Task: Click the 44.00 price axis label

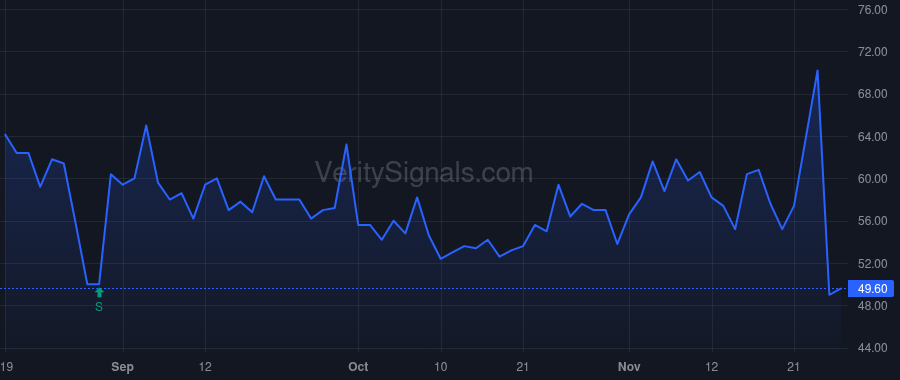Action: 871,348
